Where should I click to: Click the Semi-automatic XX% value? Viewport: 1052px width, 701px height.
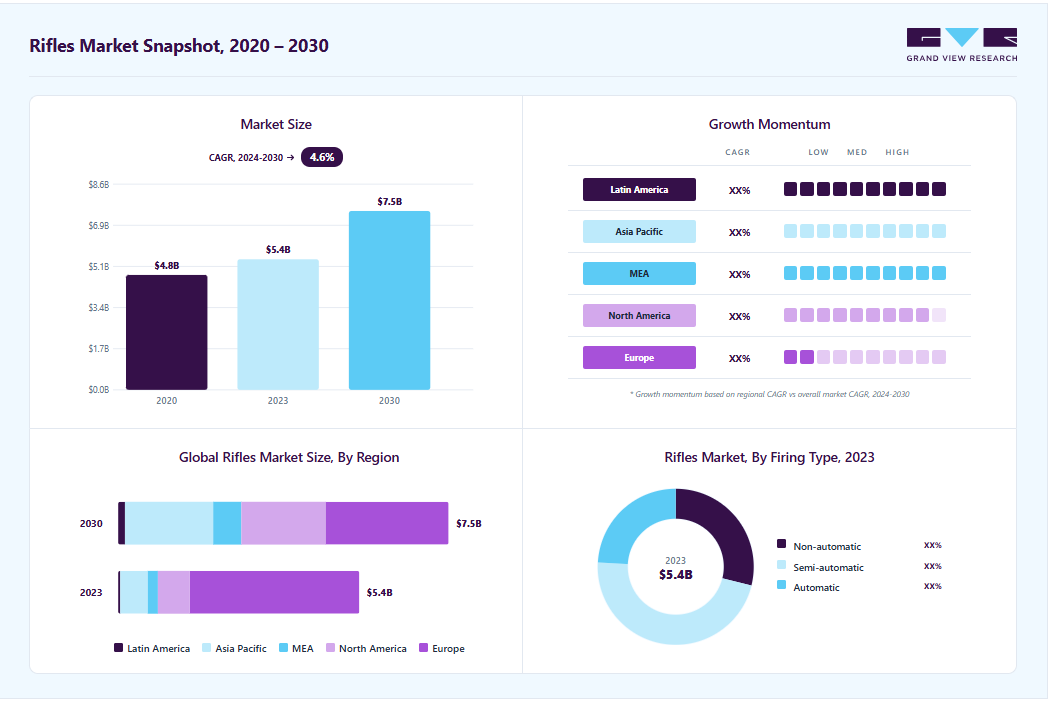pyautogui.click(x=933, y=566)
